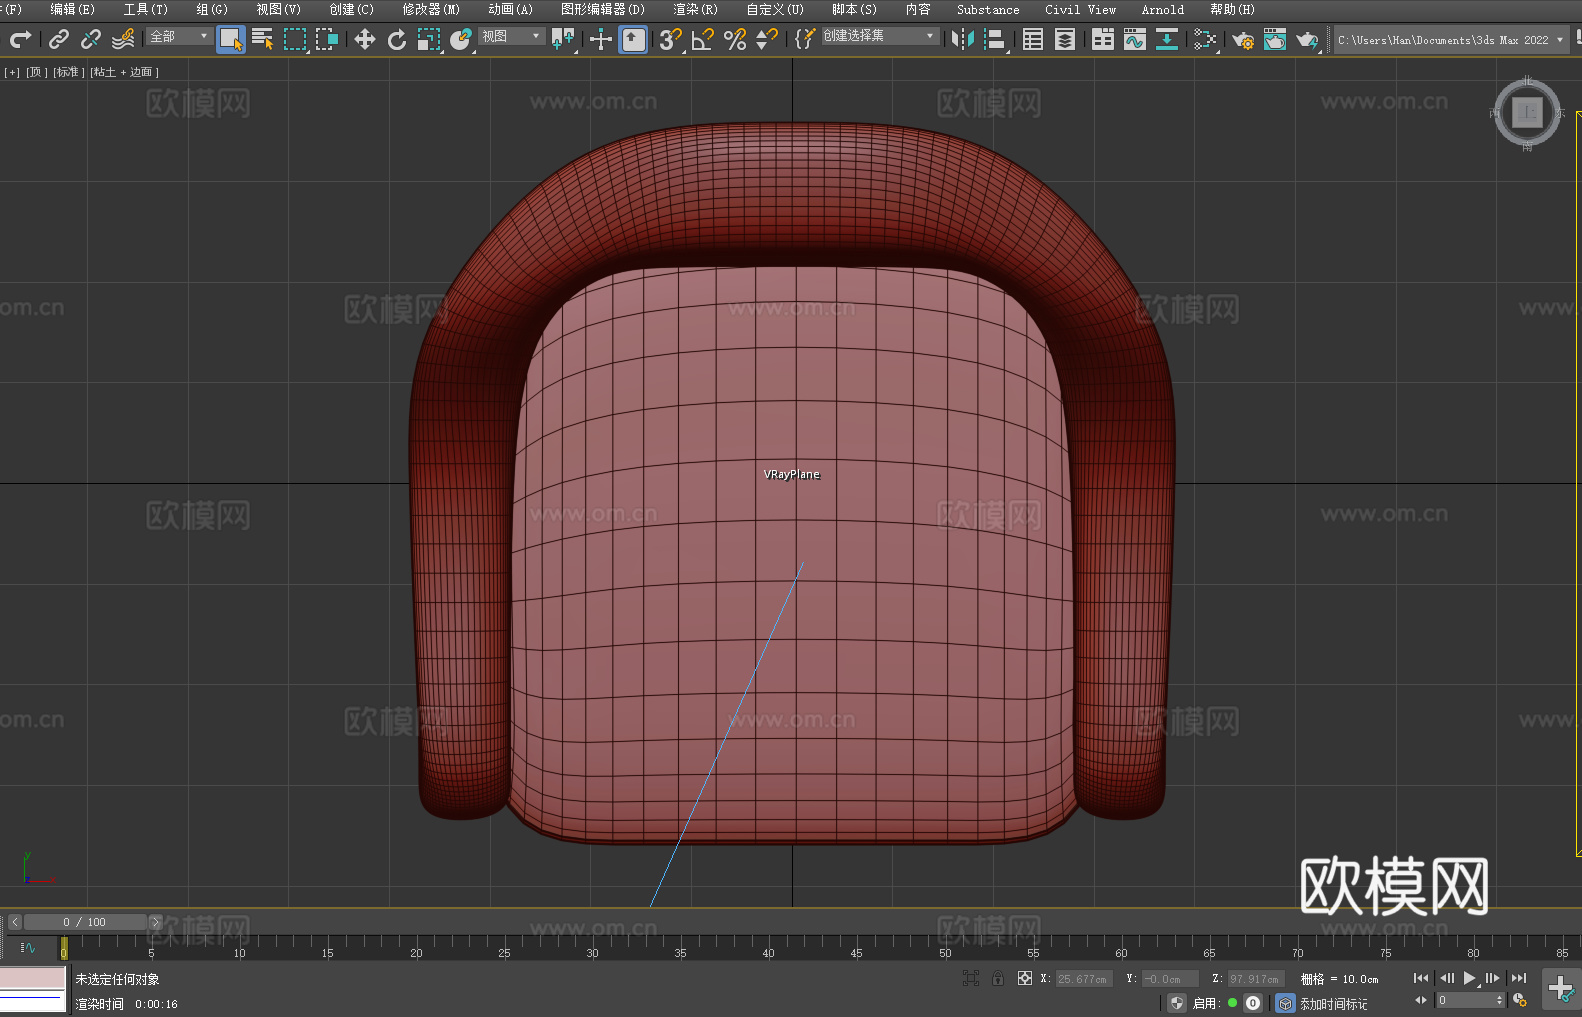Viewport: 1582px width, 1017px height.
Task: Activate the Select and Move tool
Action: (x=365, y=39)
